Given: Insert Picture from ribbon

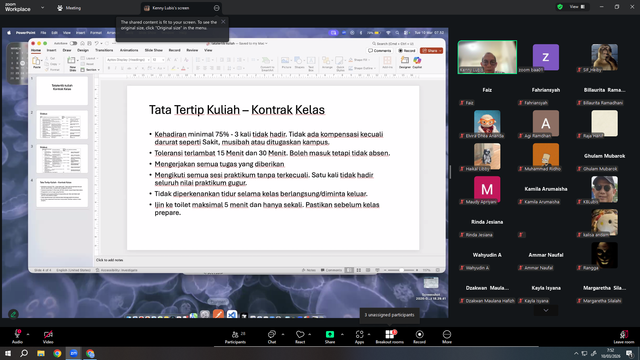Looking at the screenshot, I should pos(286,62).
